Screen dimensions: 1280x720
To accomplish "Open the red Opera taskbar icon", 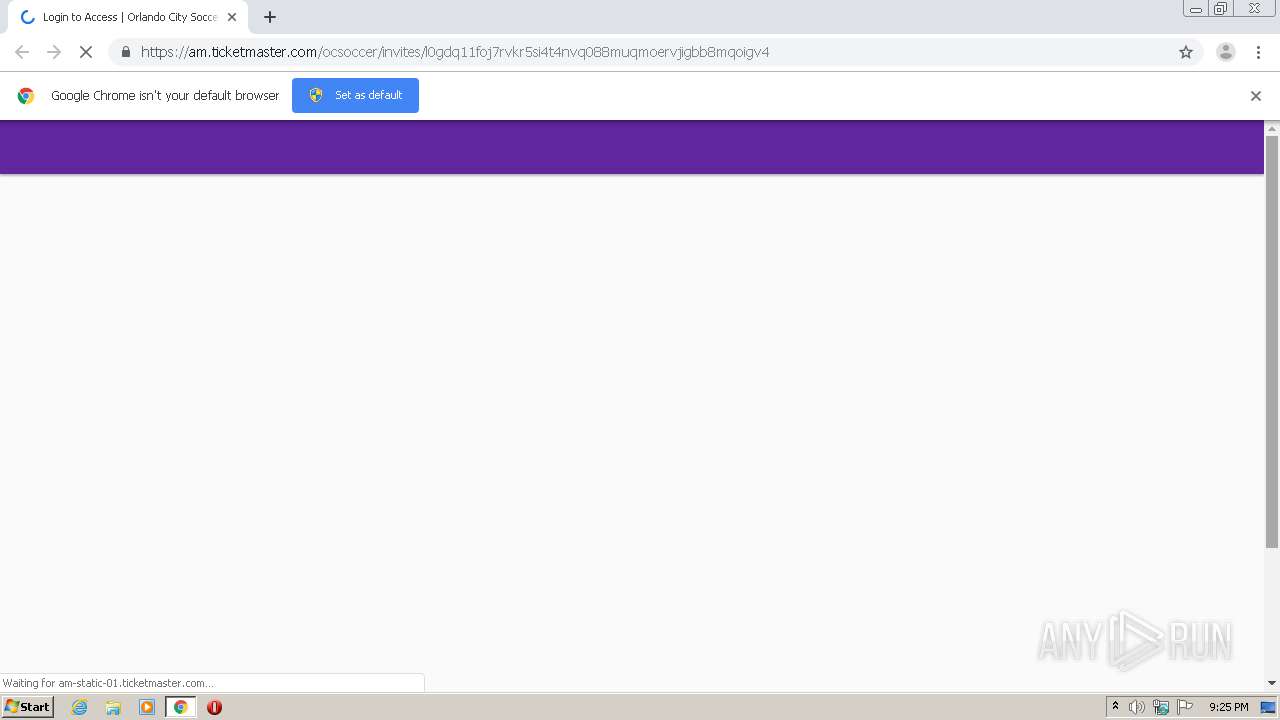I will click(214, 707).
